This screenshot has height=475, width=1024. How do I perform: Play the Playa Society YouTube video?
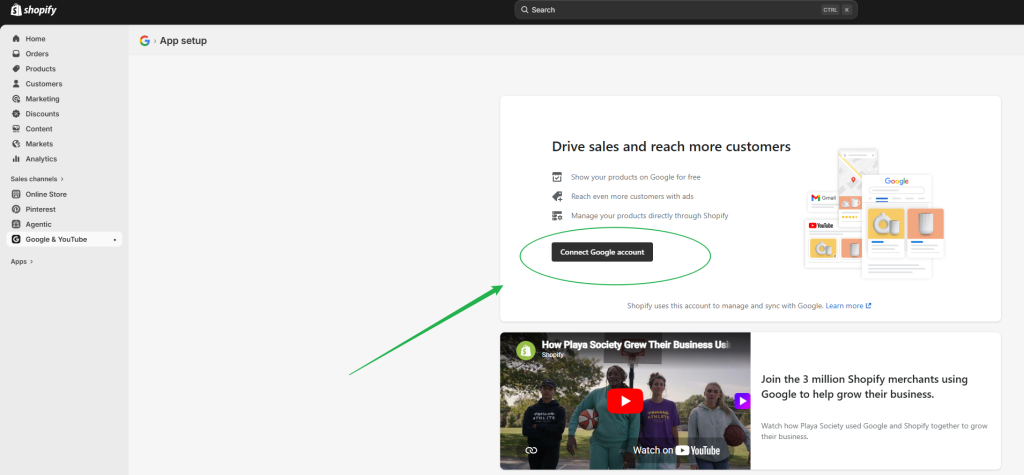pos(625,401)
